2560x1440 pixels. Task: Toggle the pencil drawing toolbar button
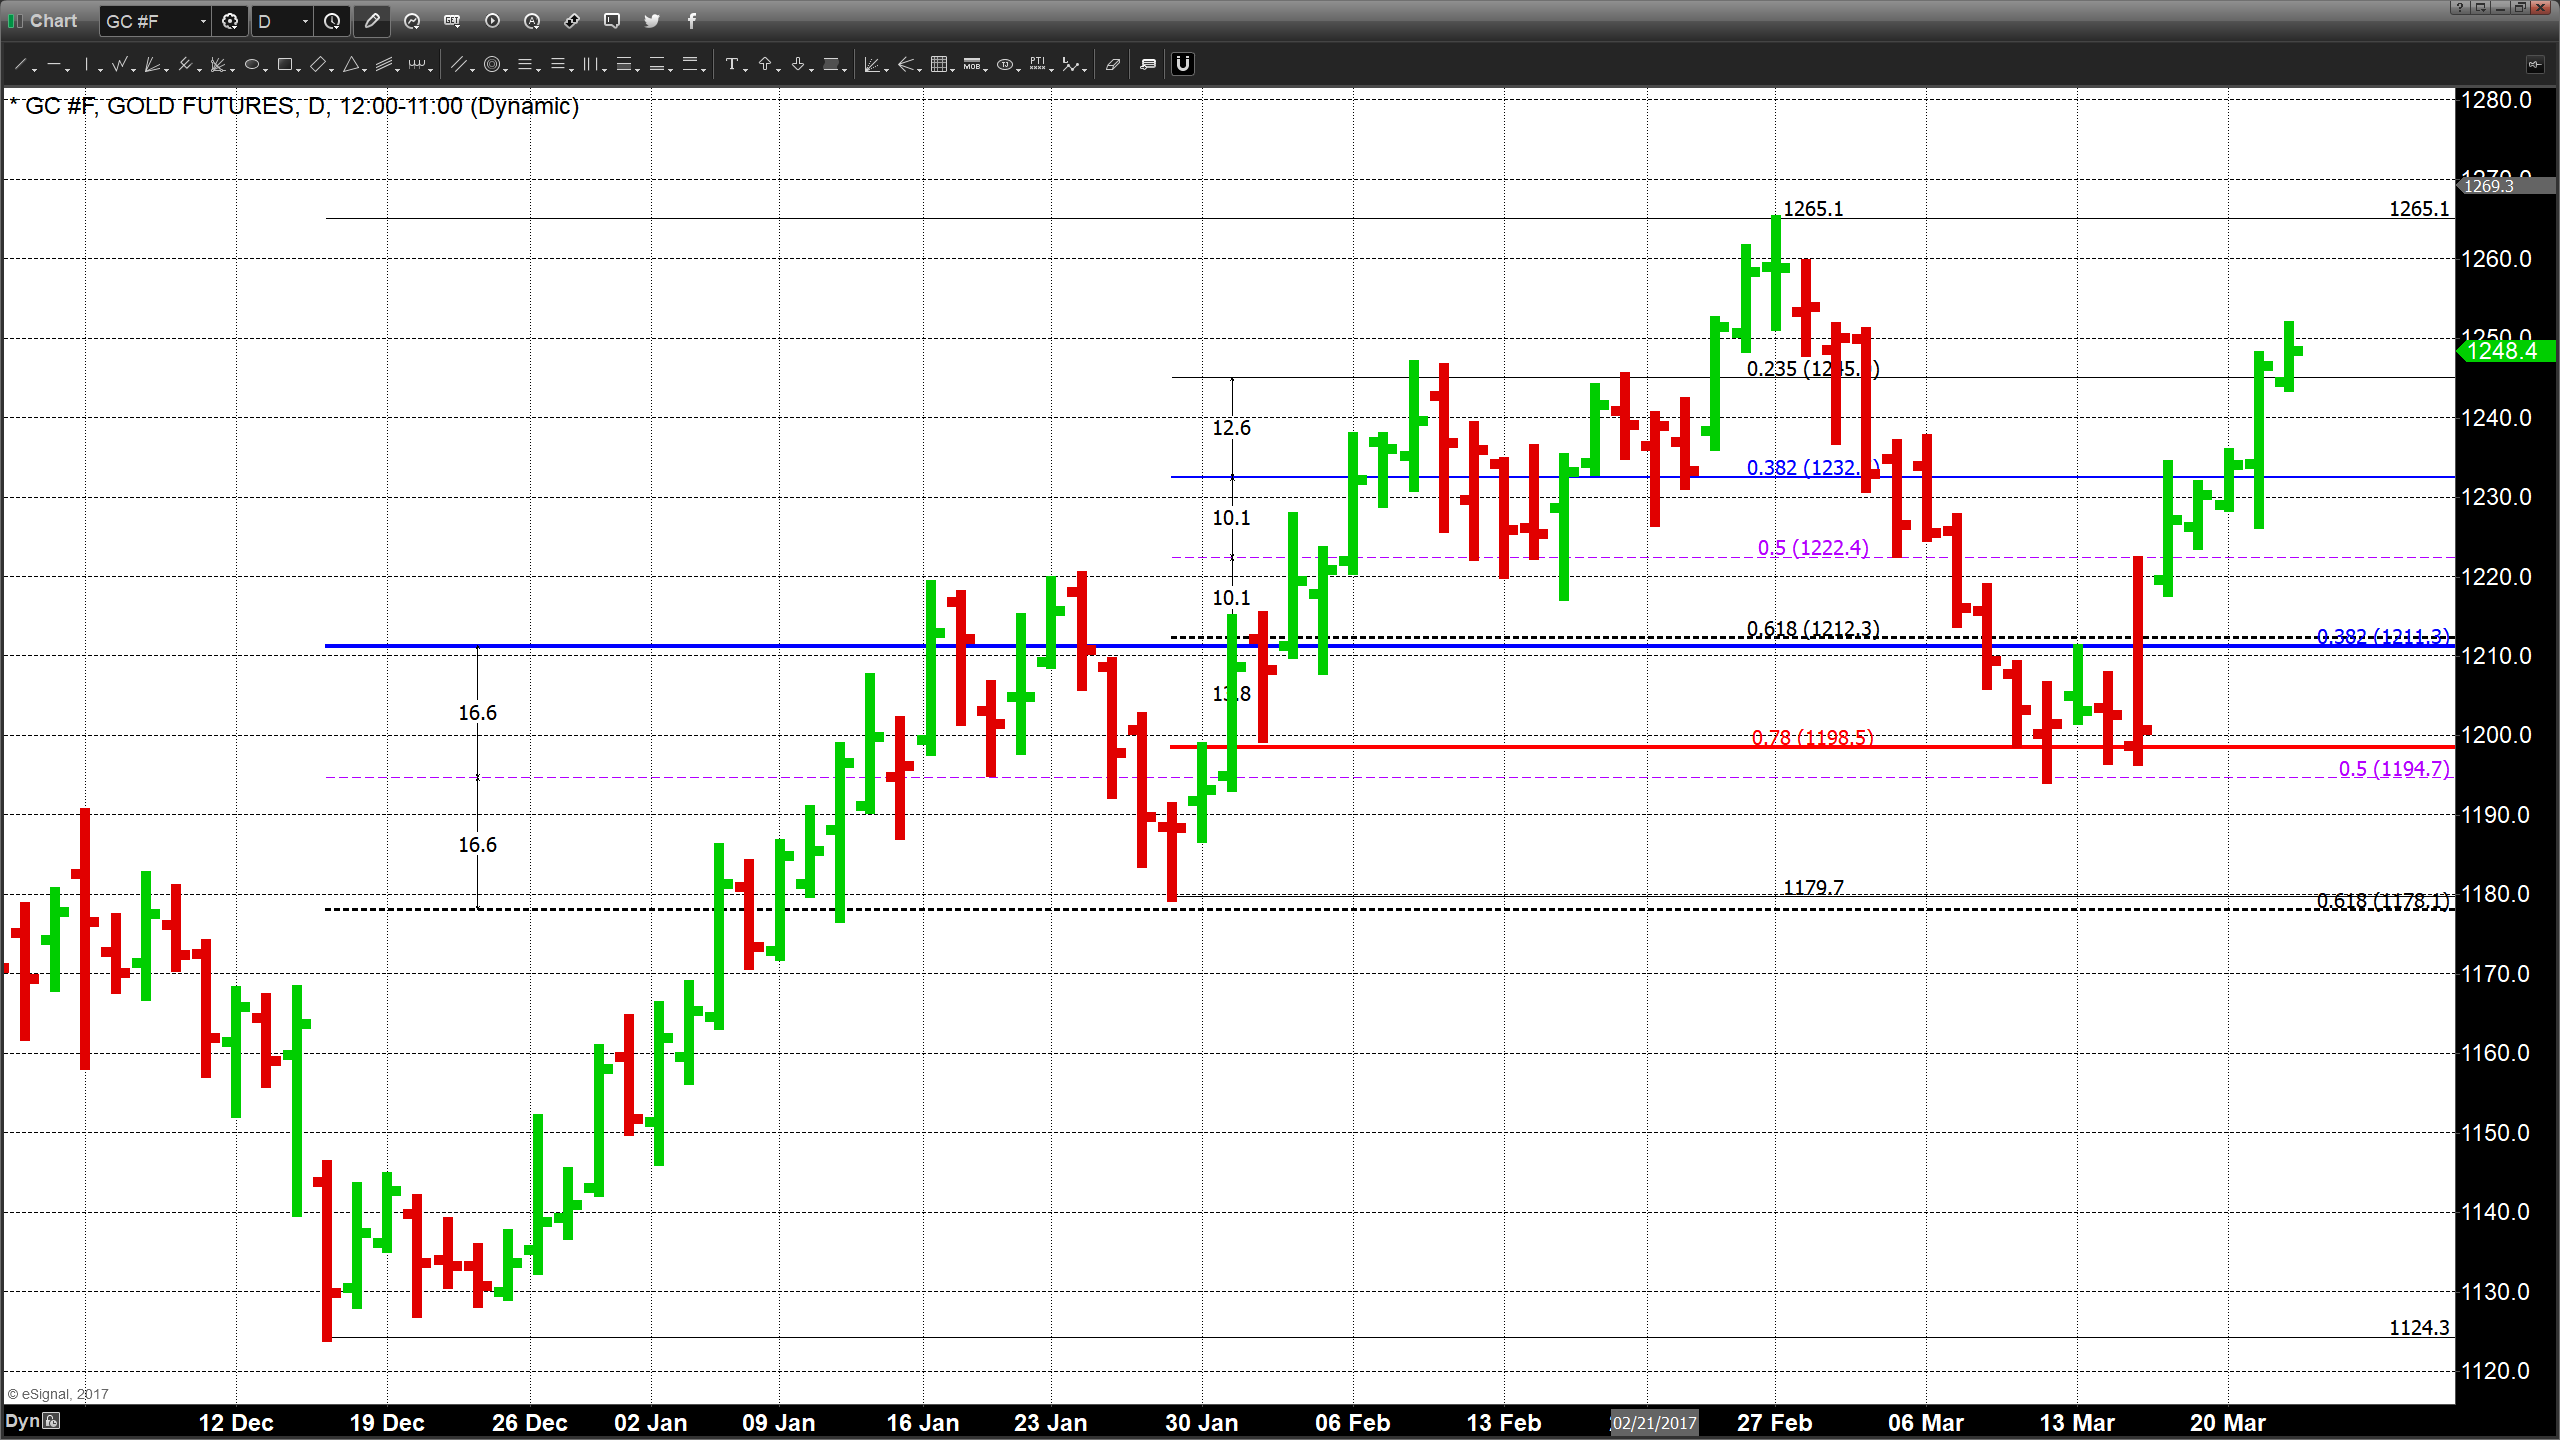pos(372,21)
